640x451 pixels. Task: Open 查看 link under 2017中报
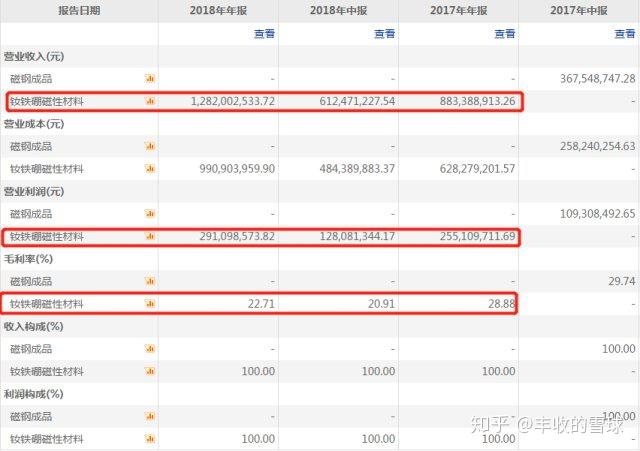click(x=624, y=33)
